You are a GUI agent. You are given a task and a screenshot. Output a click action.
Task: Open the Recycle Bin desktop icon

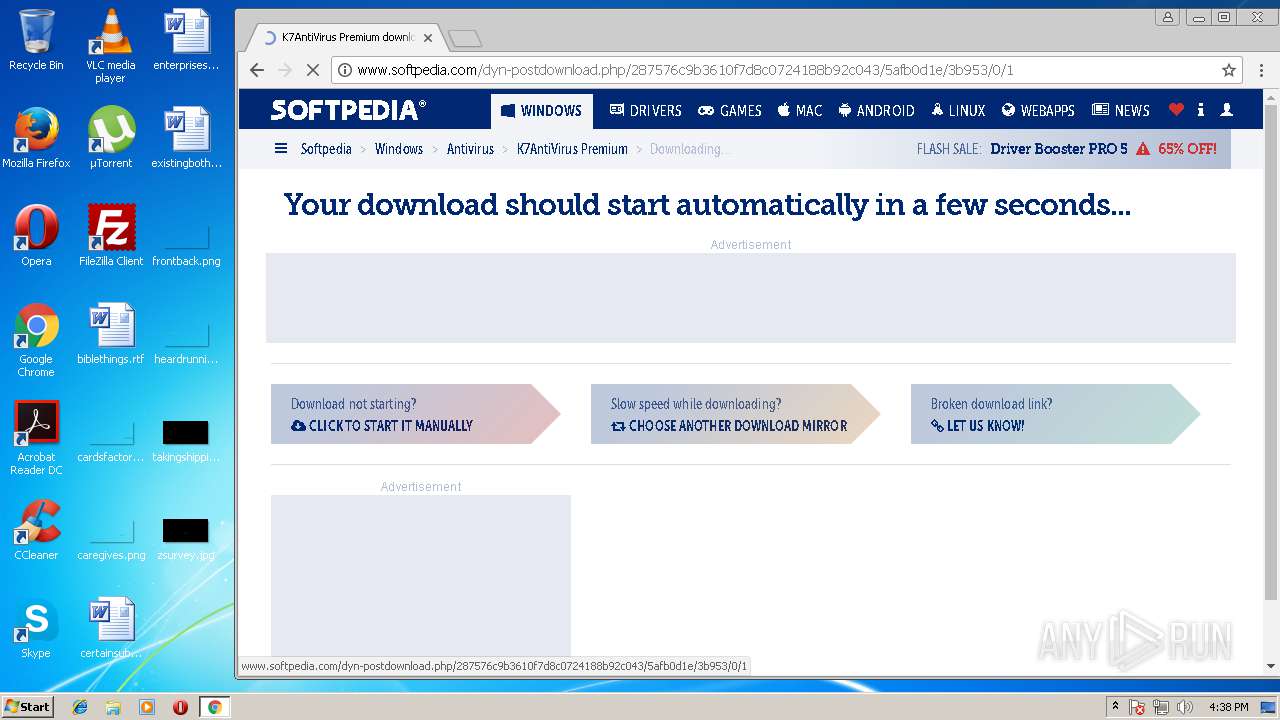[36, 40]
